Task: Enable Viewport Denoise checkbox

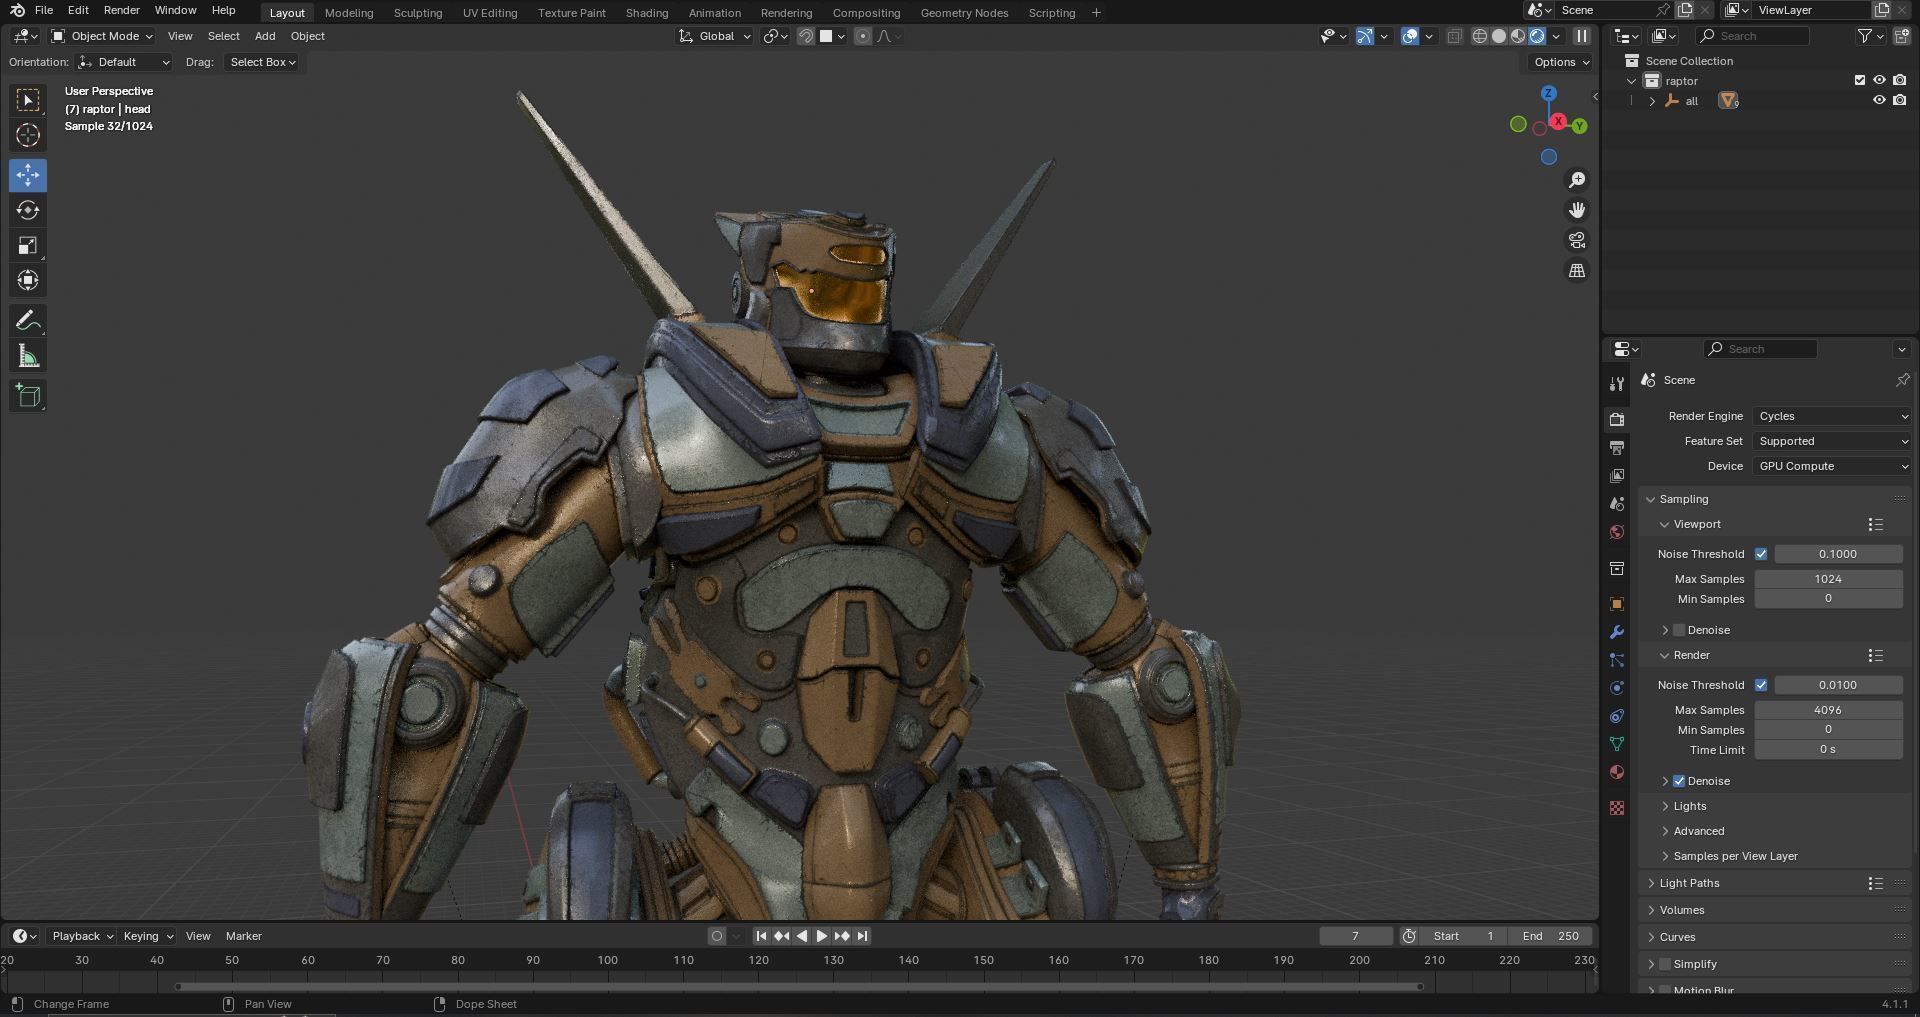Action: pos(1679,630)
